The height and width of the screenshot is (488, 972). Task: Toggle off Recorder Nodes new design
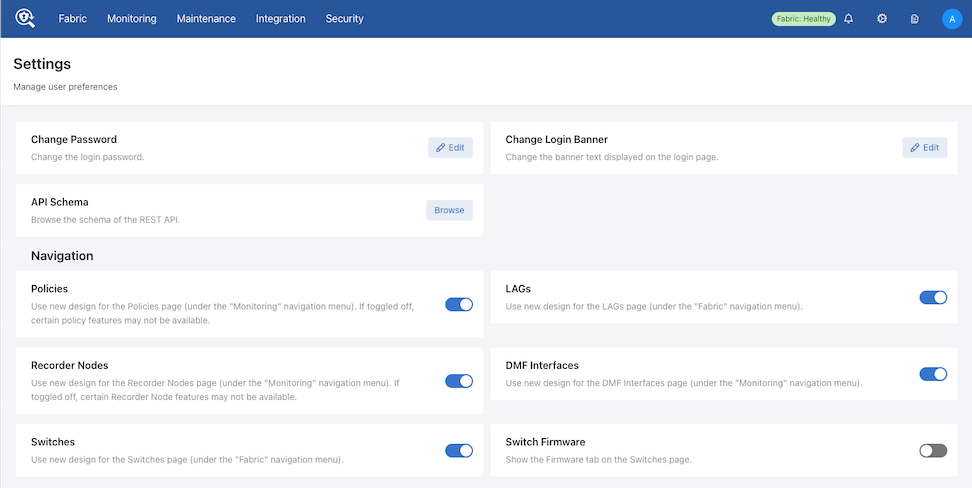[459, 381]
